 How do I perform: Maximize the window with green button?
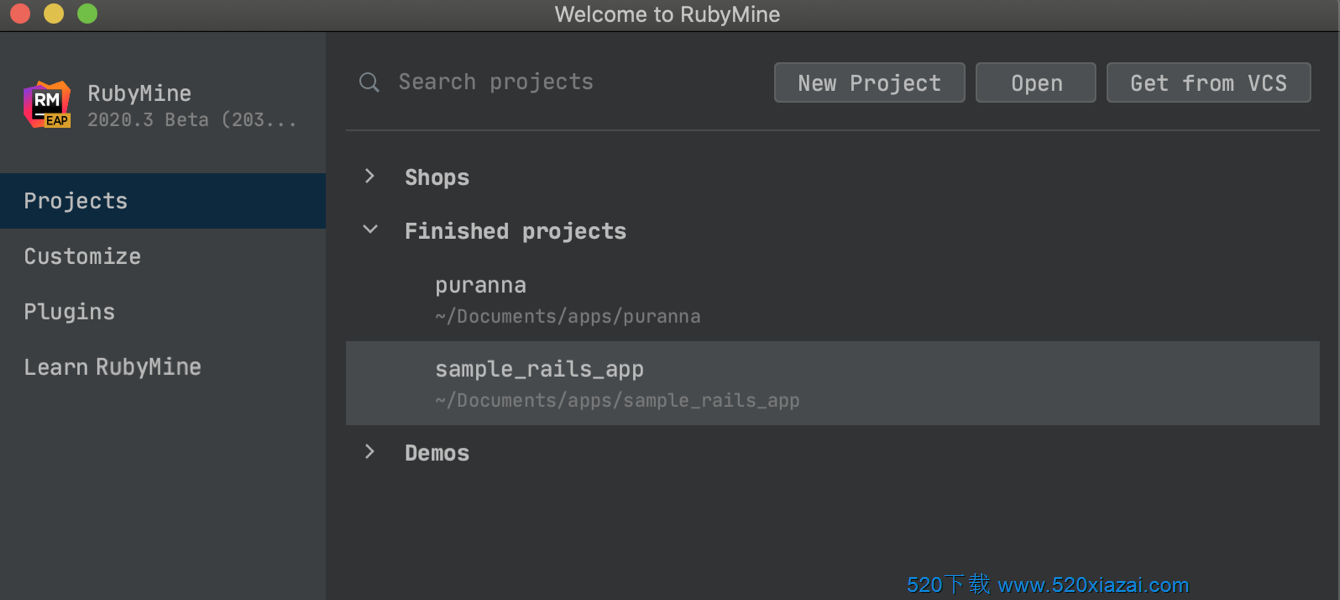pyautogui.click(x=88, y=14)
